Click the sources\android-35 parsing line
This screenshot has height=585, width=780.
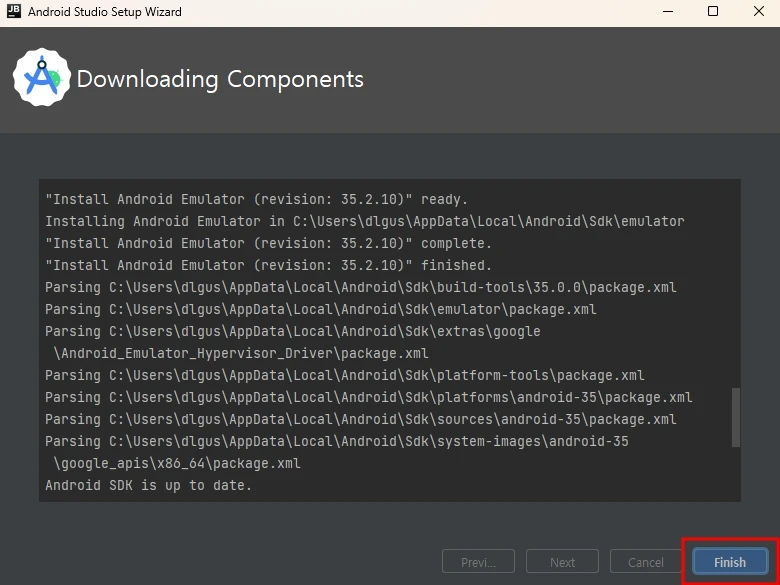361,419
